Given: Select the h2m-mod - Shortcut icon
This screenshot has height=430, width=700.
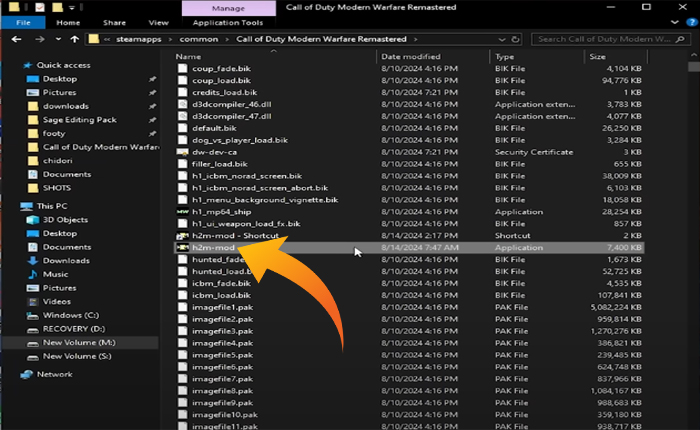Looking at the screenshot, I should 183,236.
